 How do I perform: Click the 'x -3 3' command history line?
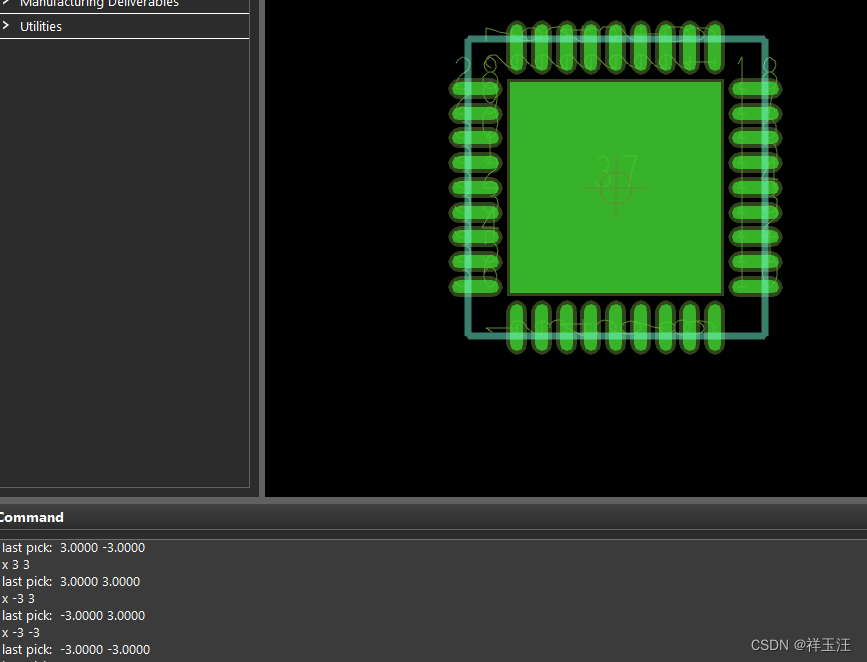click(x=20, y=599)
